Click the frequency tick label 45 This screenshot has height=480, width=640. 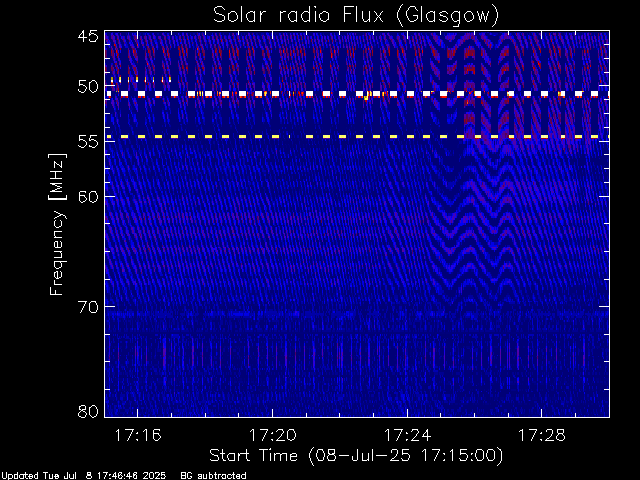pos(88,36)
